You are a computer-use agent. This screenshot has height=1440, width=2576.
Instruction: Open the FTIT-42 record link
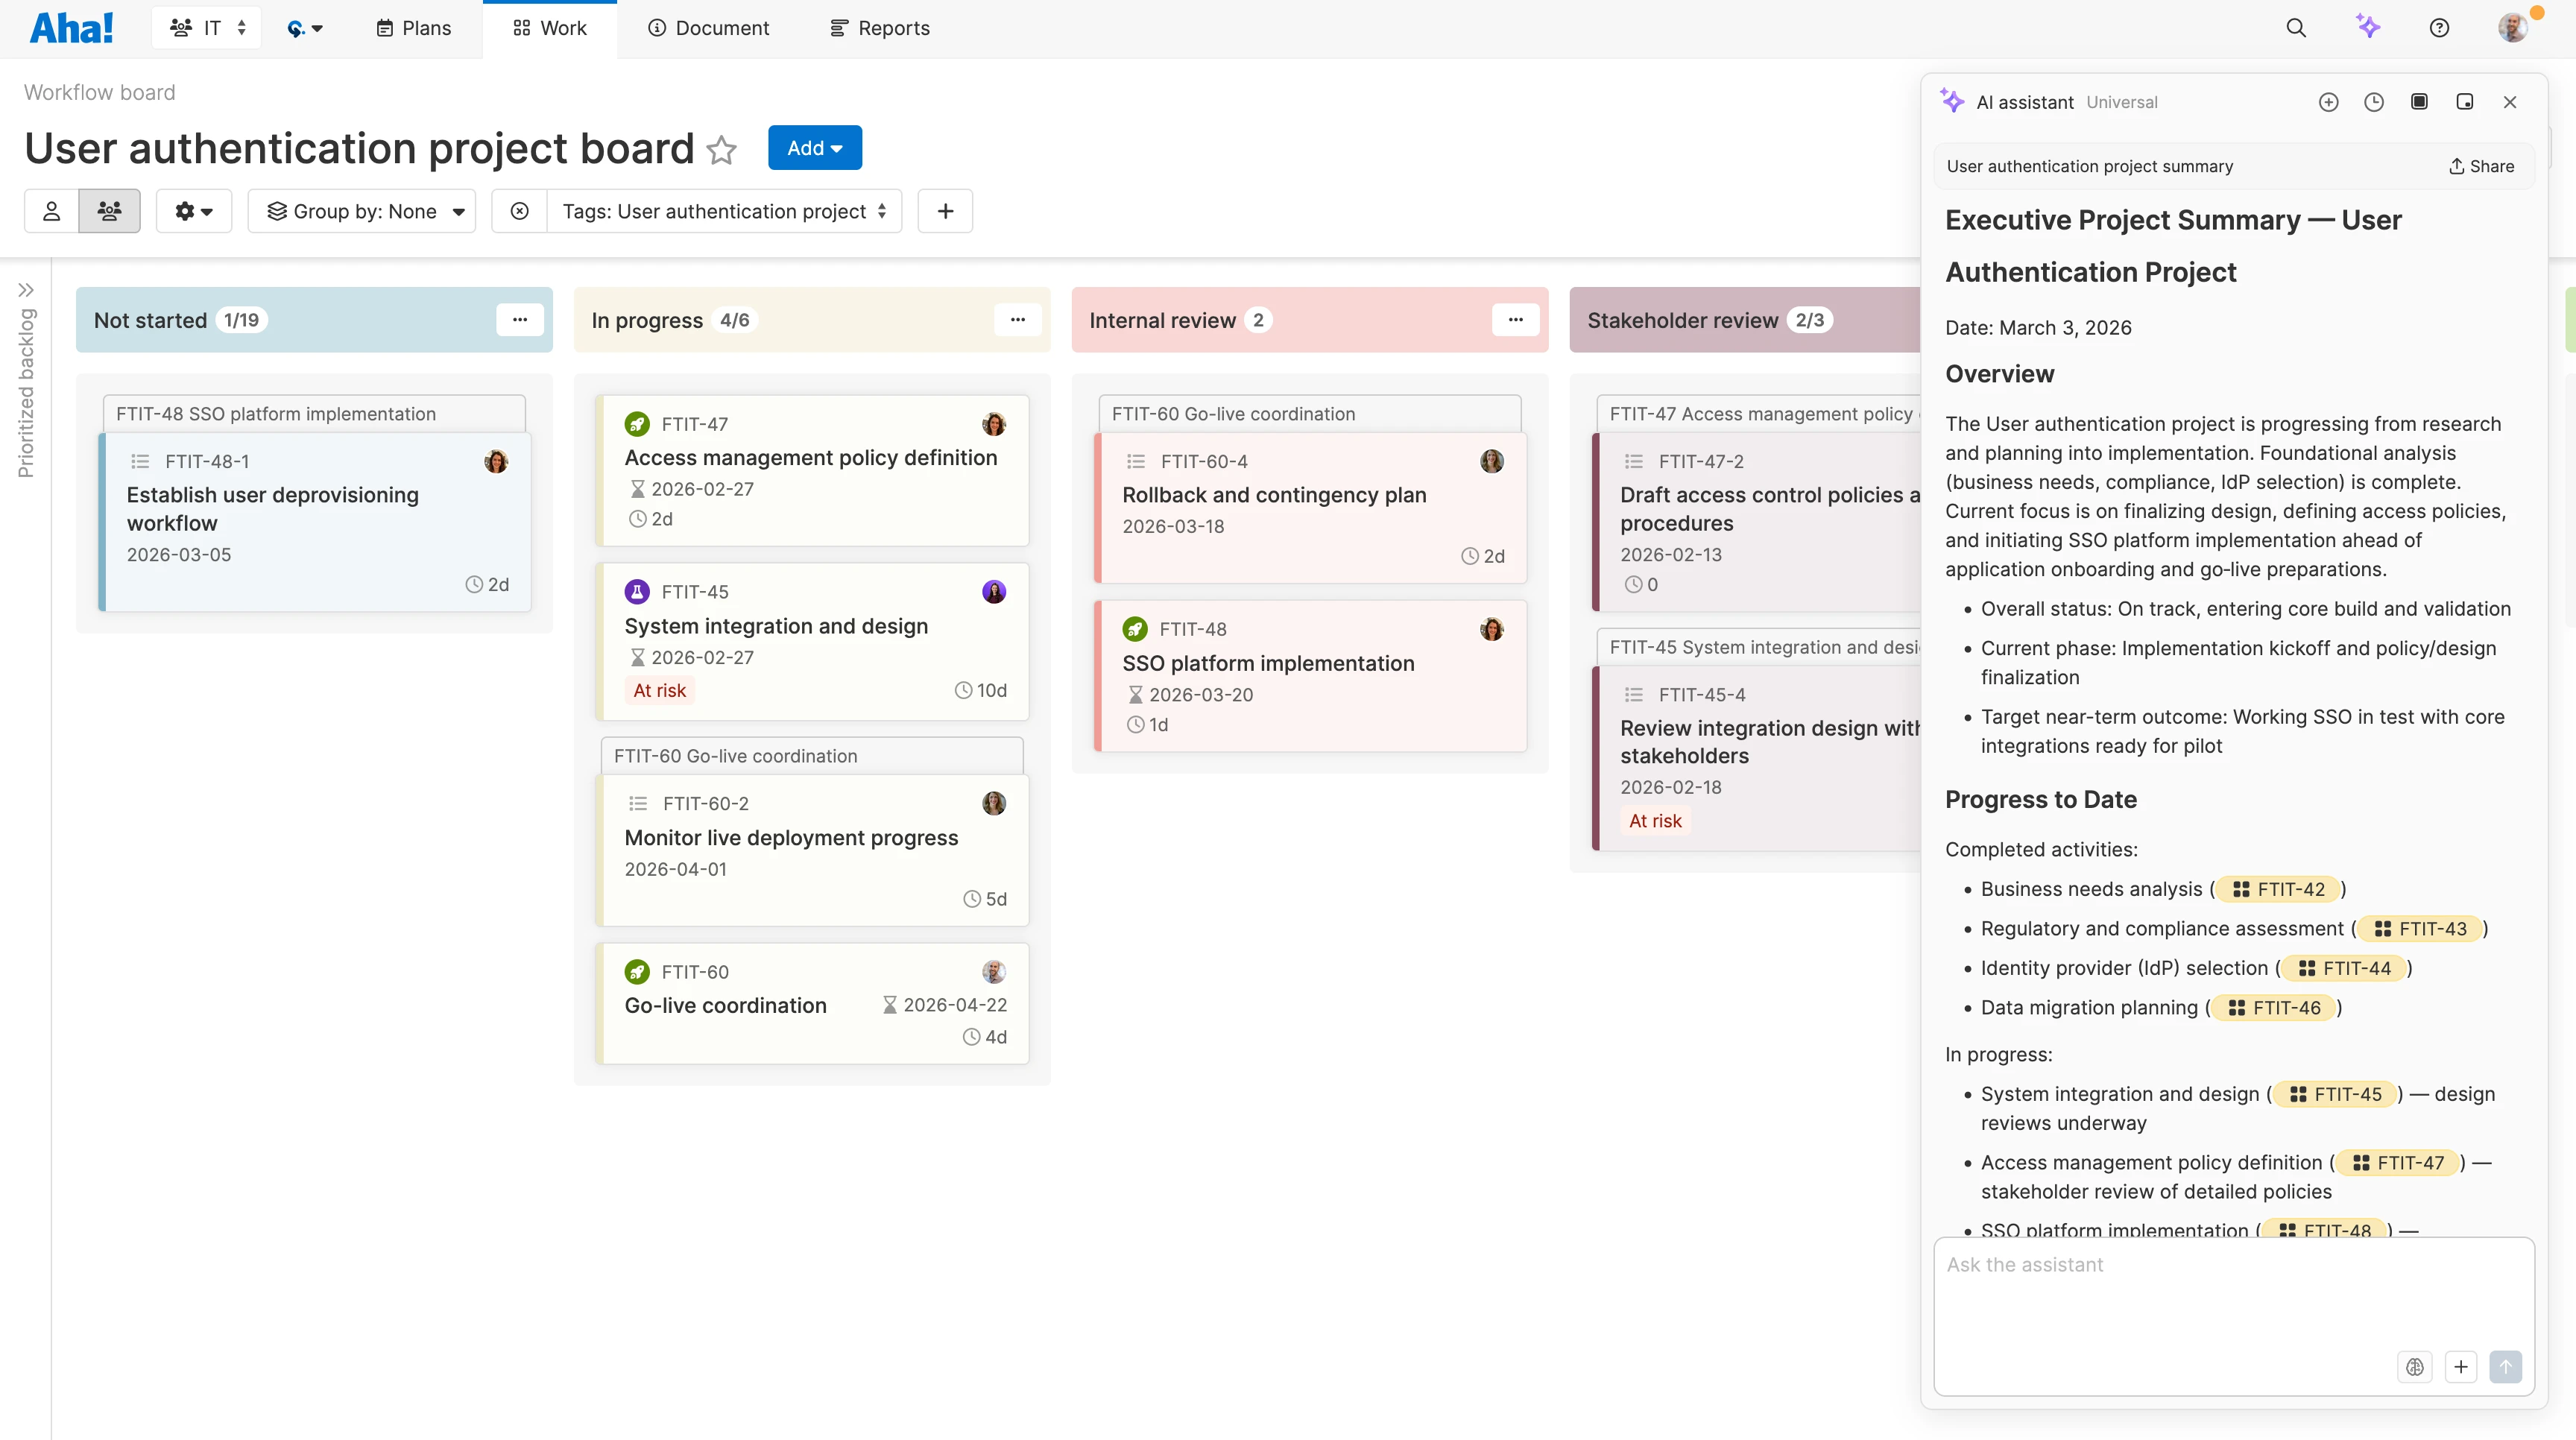[2280, 889]
